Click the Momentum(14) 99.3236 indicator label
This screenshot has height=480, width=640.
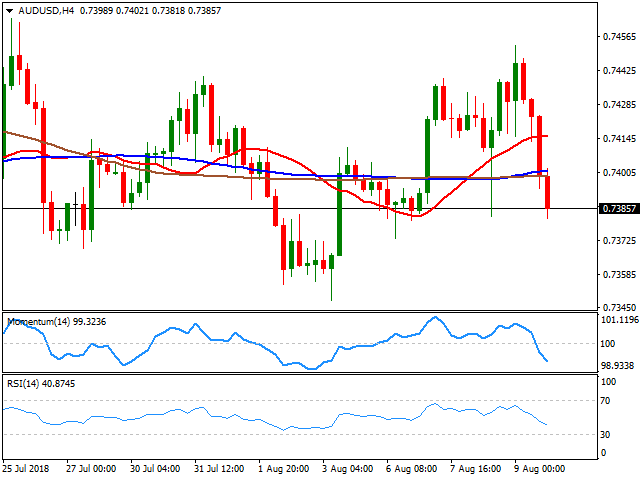[x=57, y=322]
